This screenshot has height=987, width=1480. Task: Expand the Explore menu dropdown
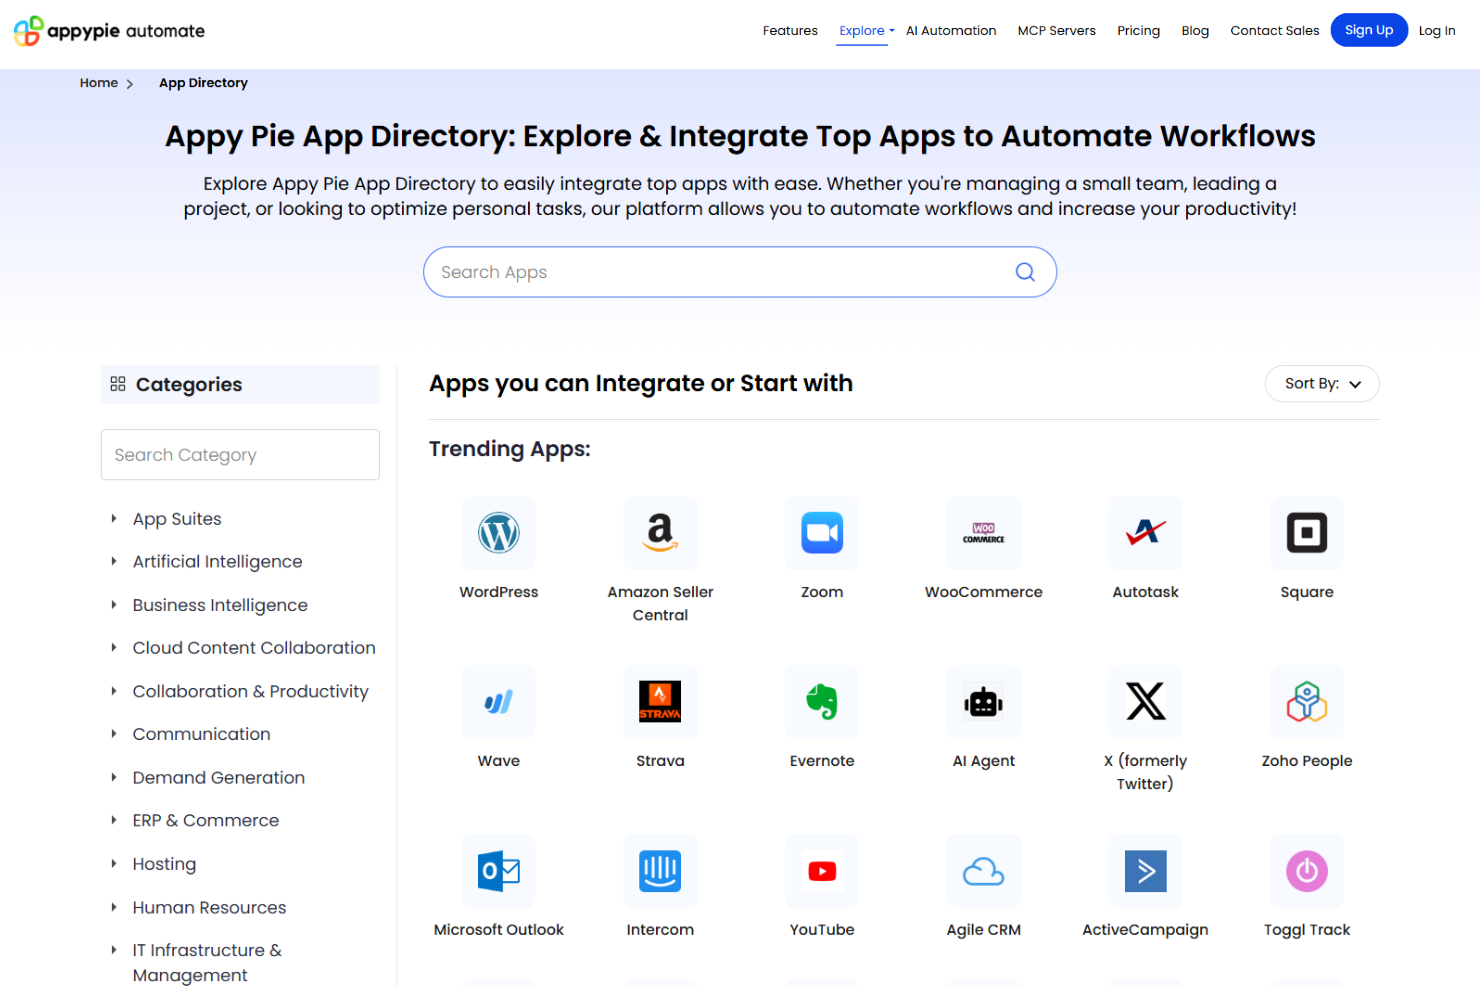(866, 31)
